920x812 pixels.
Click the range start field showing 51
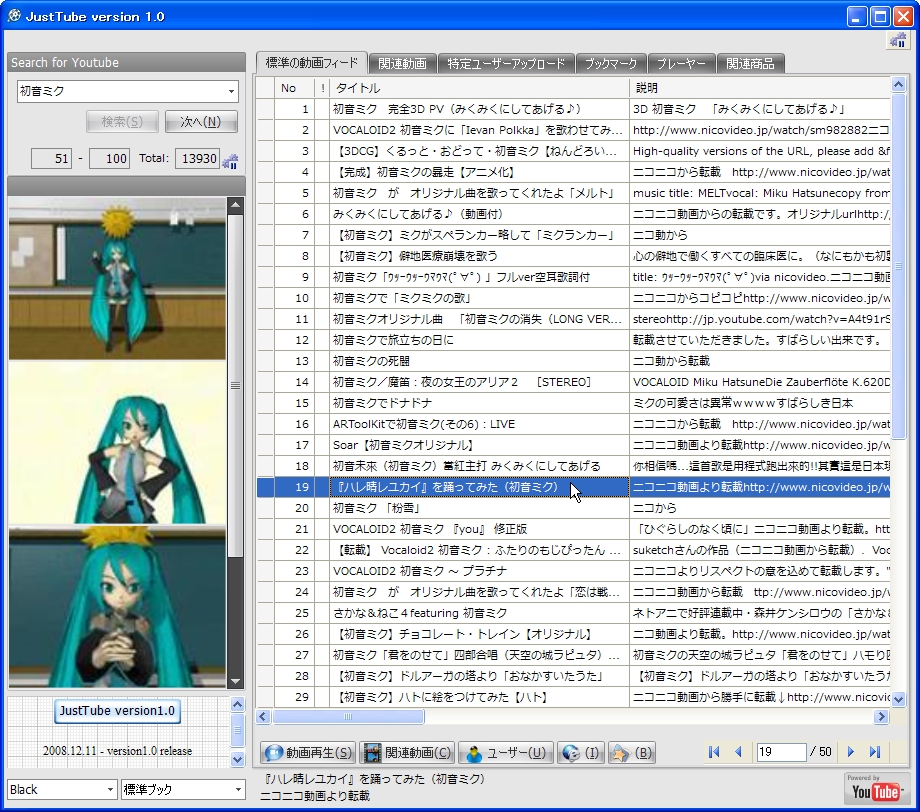tap(51, 158)
